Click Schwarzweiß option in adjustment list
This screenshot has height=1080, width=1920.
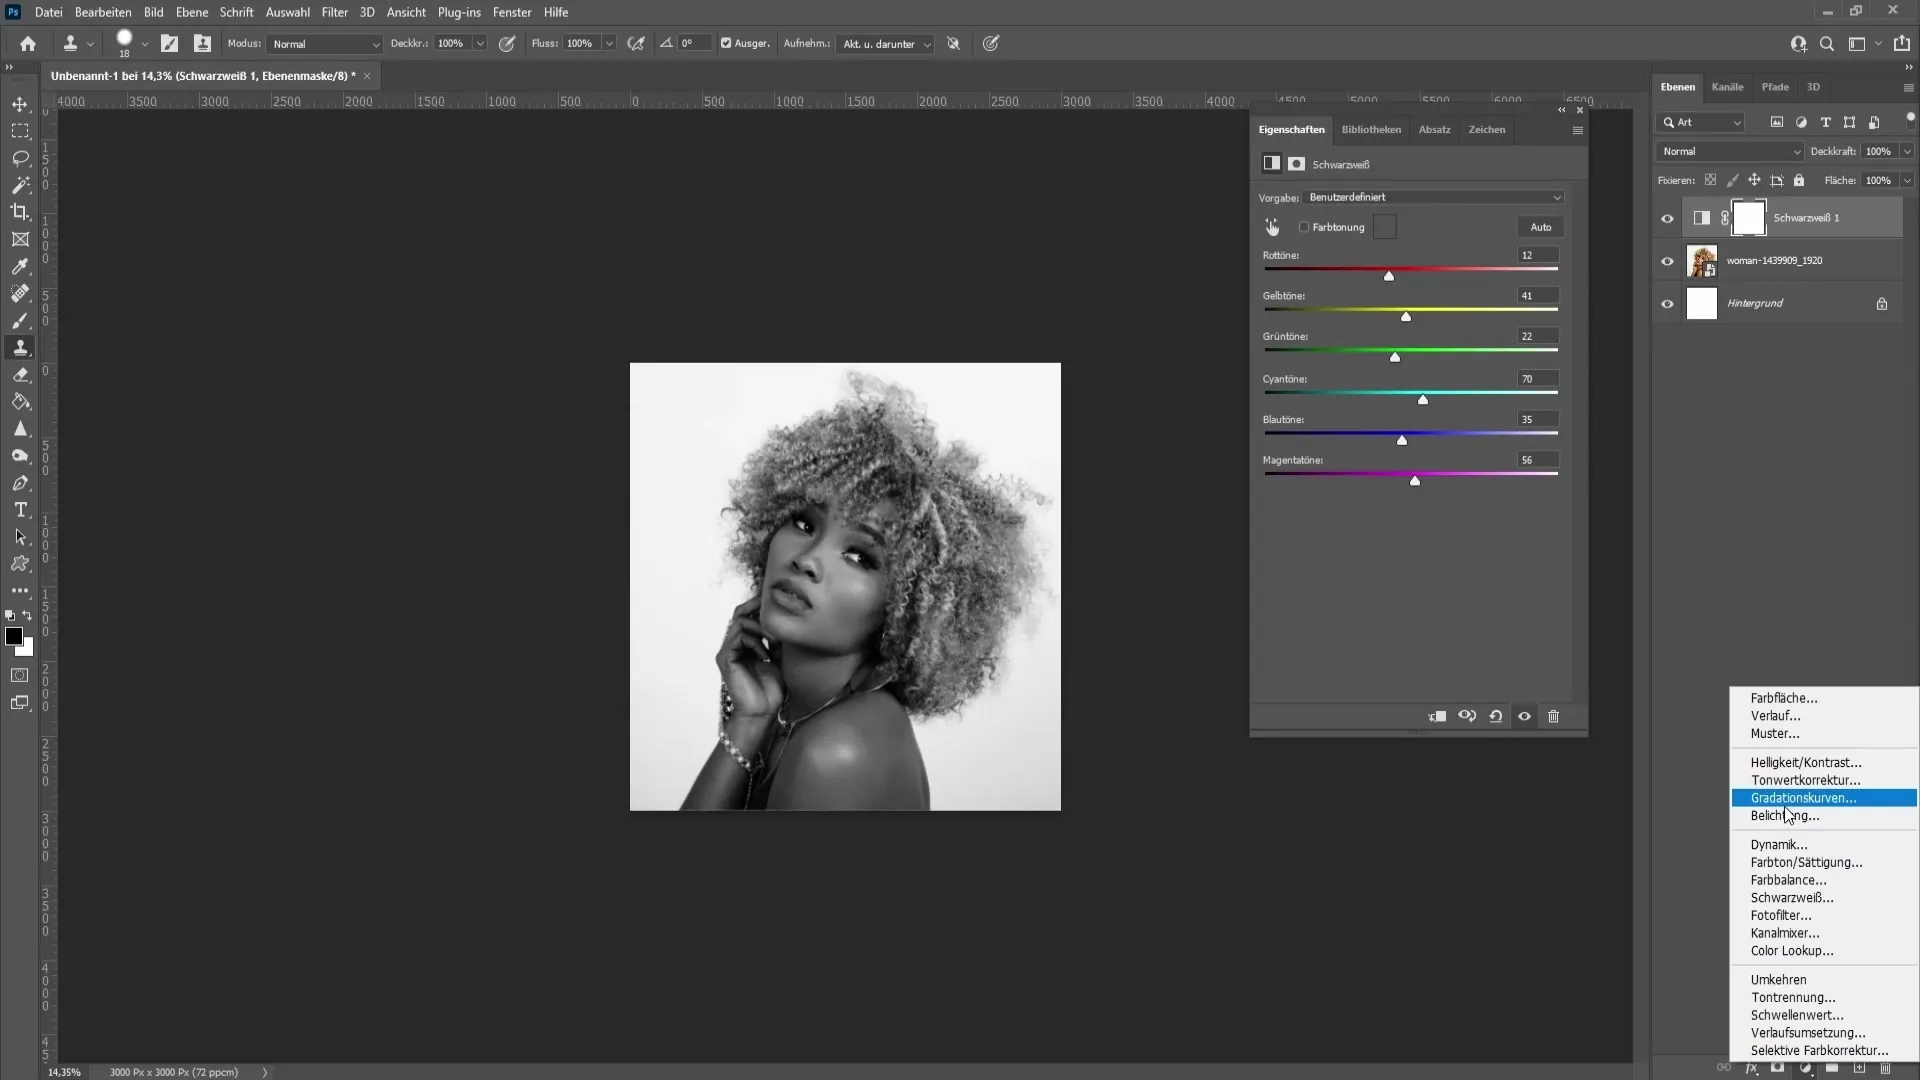click(x=1793, y=897)
